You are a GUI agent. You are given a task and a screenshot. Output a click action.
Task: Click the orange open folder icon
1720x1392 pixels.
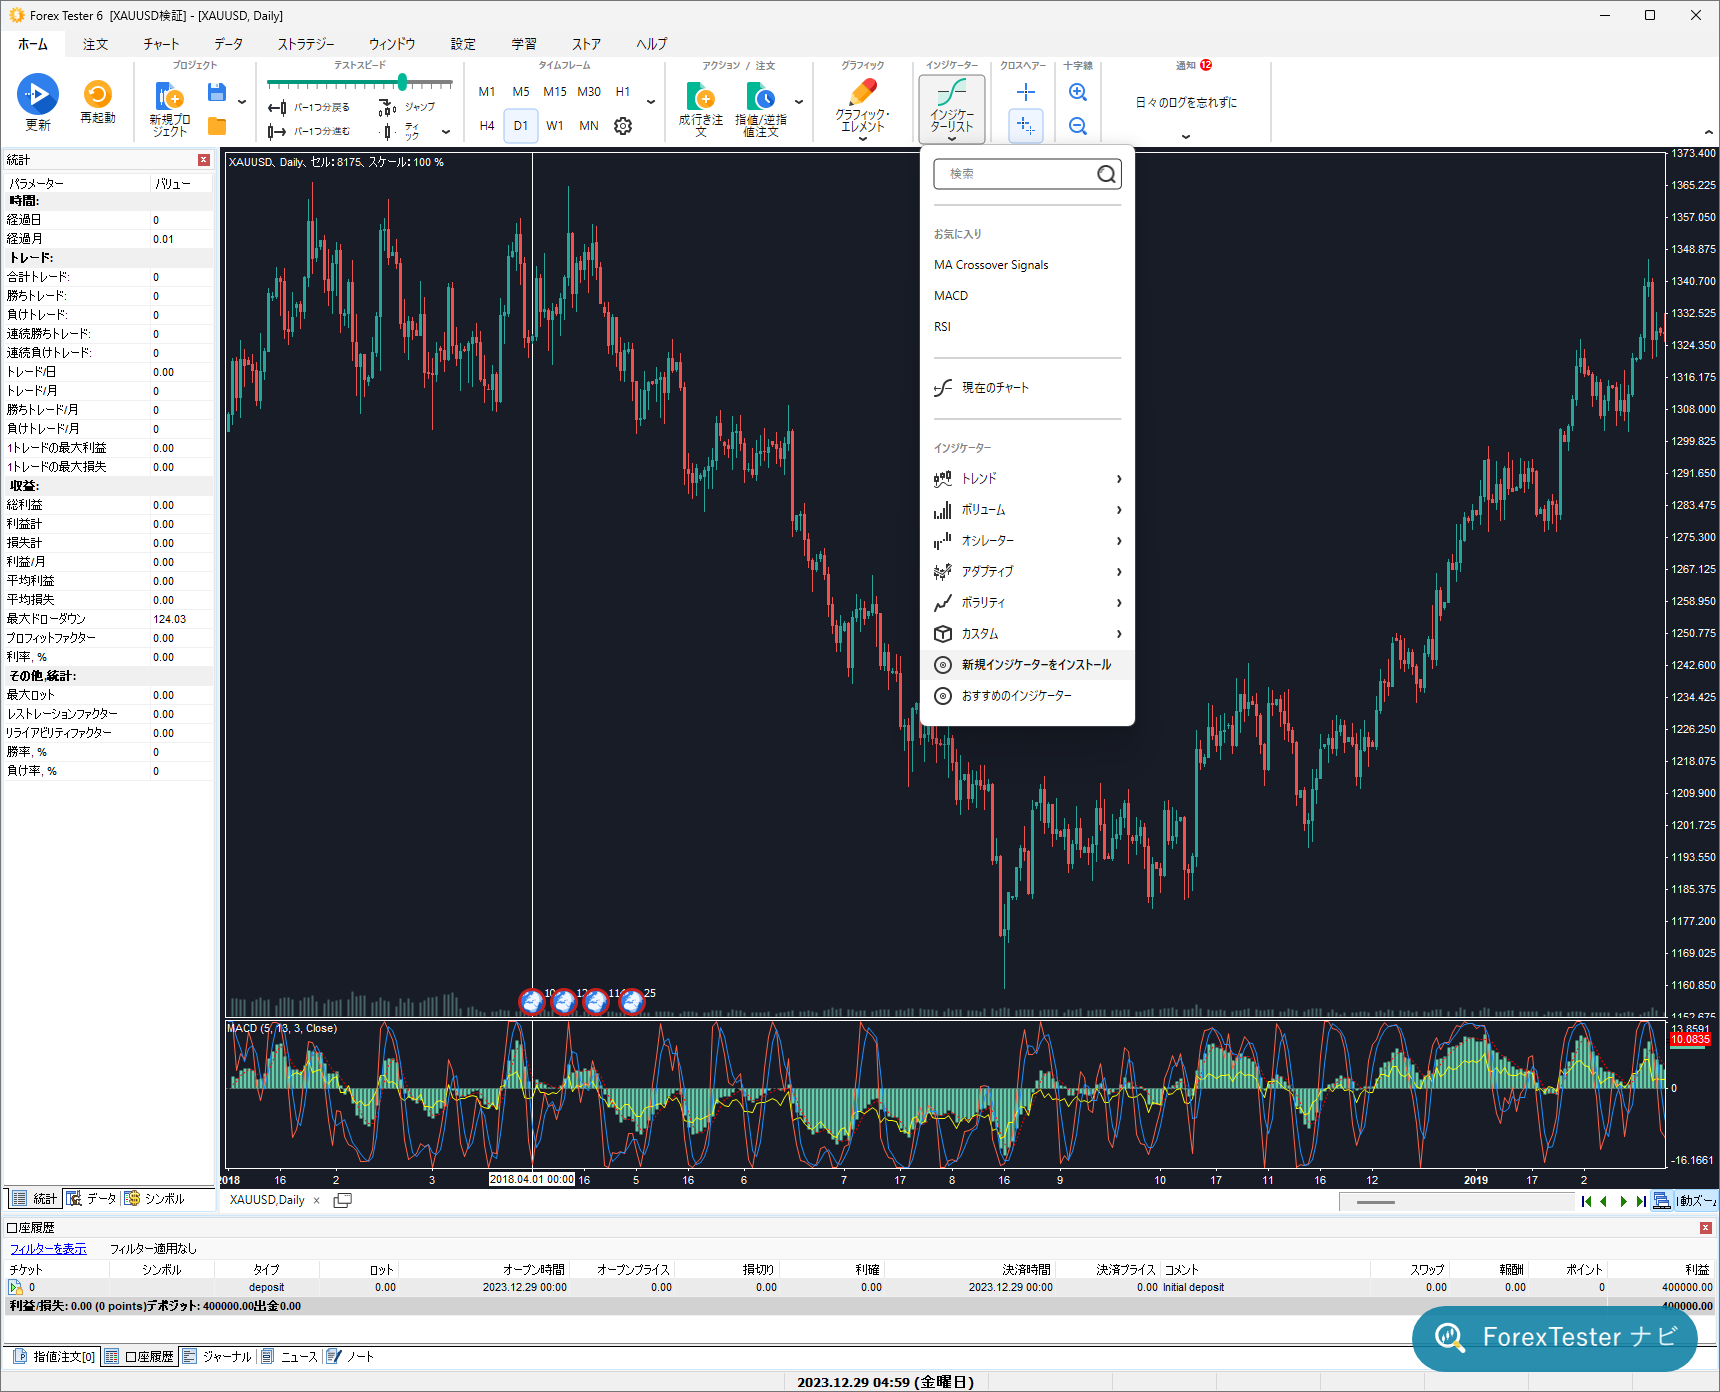(x=216, y=126)
